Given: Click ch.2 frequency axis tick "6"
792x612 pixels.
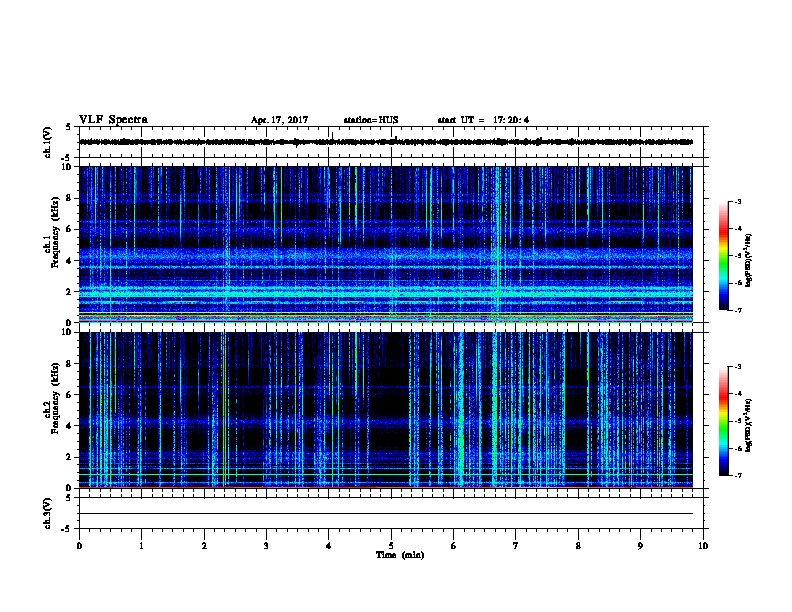Looking at the screenshot, I should pyautogui.click(x=69, y=394).
